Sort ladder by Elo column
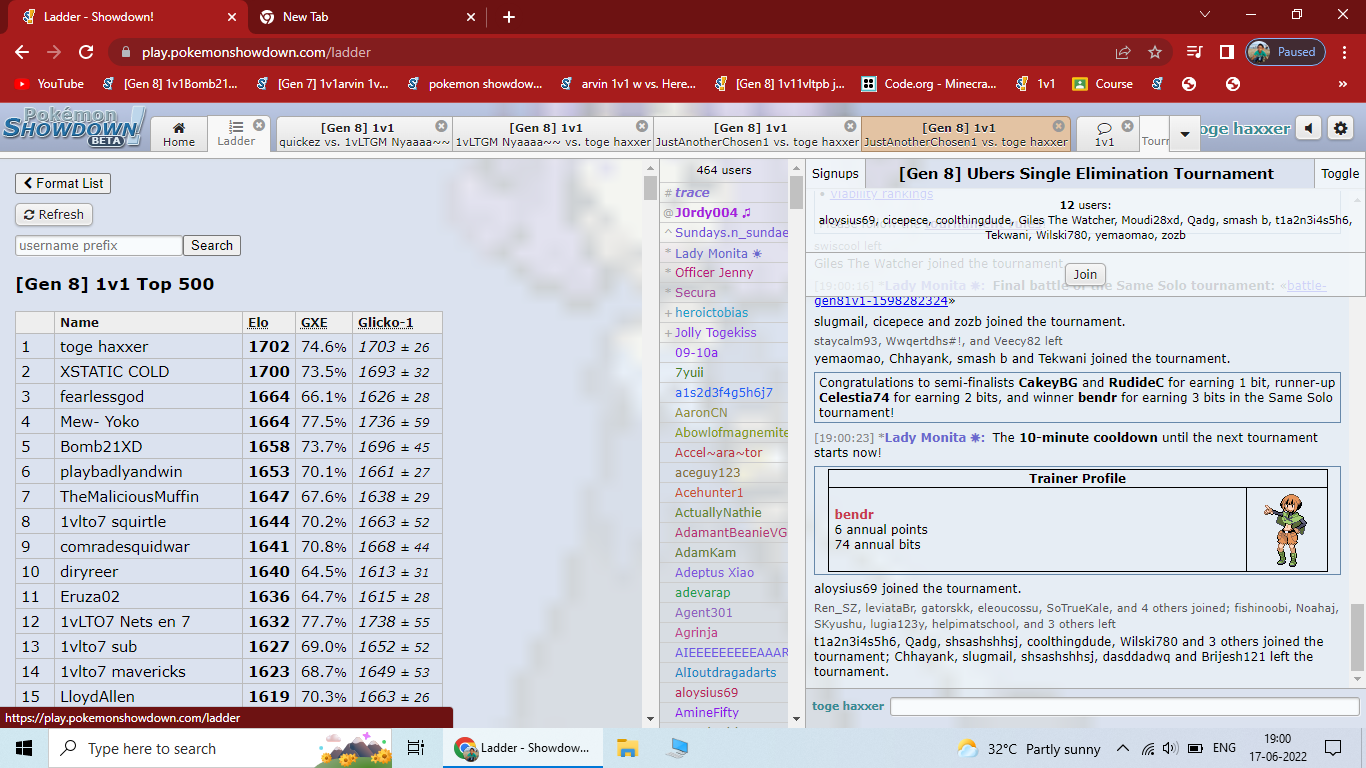The height and width of the screenshot is (768, 1366). pos(258,322)
